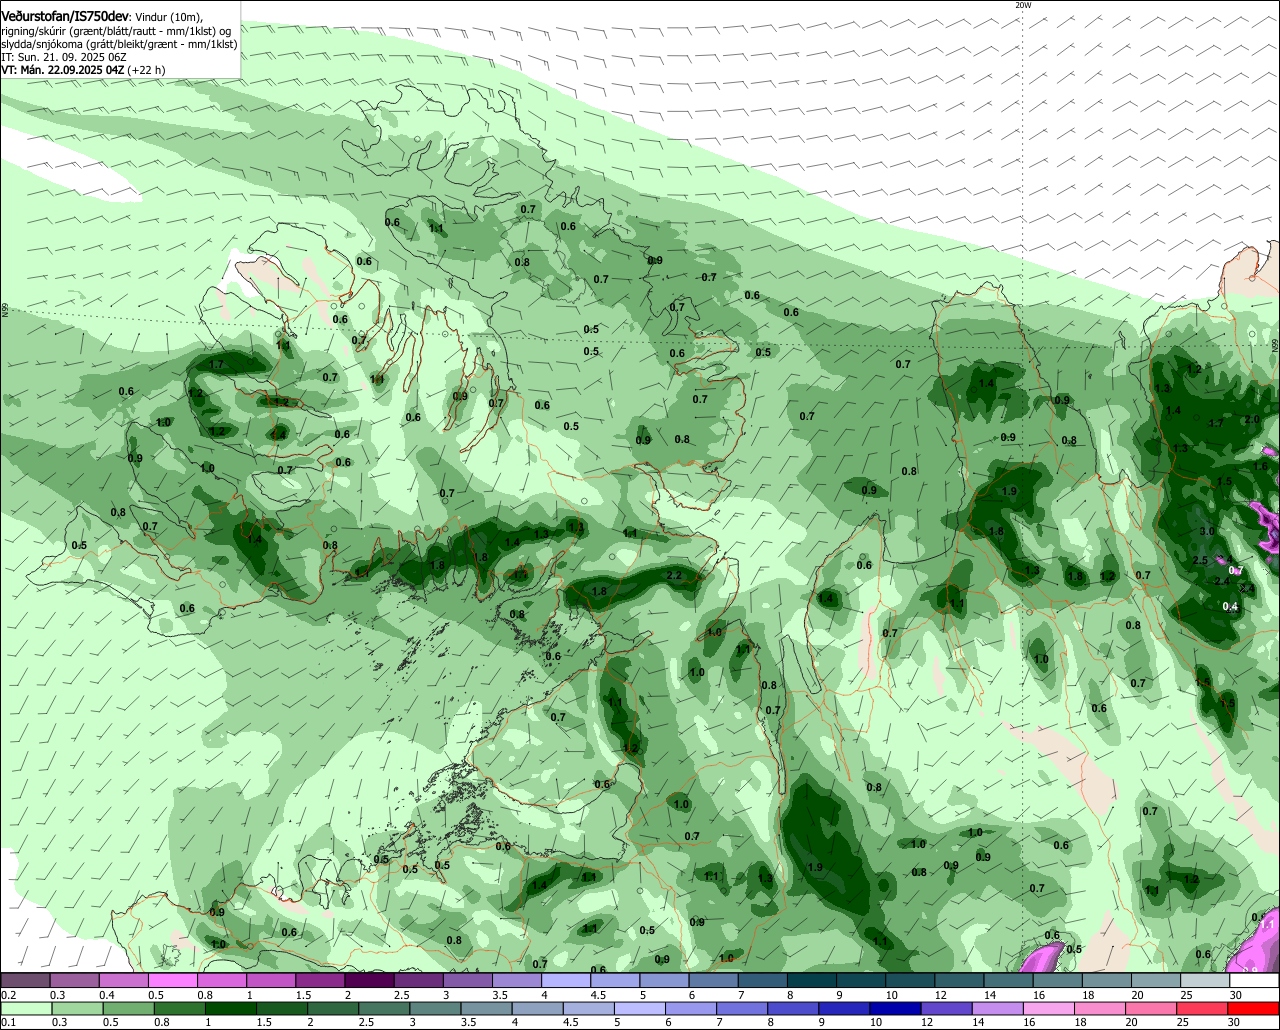The image size is (1280, 1030).
Task: Click the 'IT: Sun. 21. 09. 2025 06Z' line
Action: tap(63, 57)
